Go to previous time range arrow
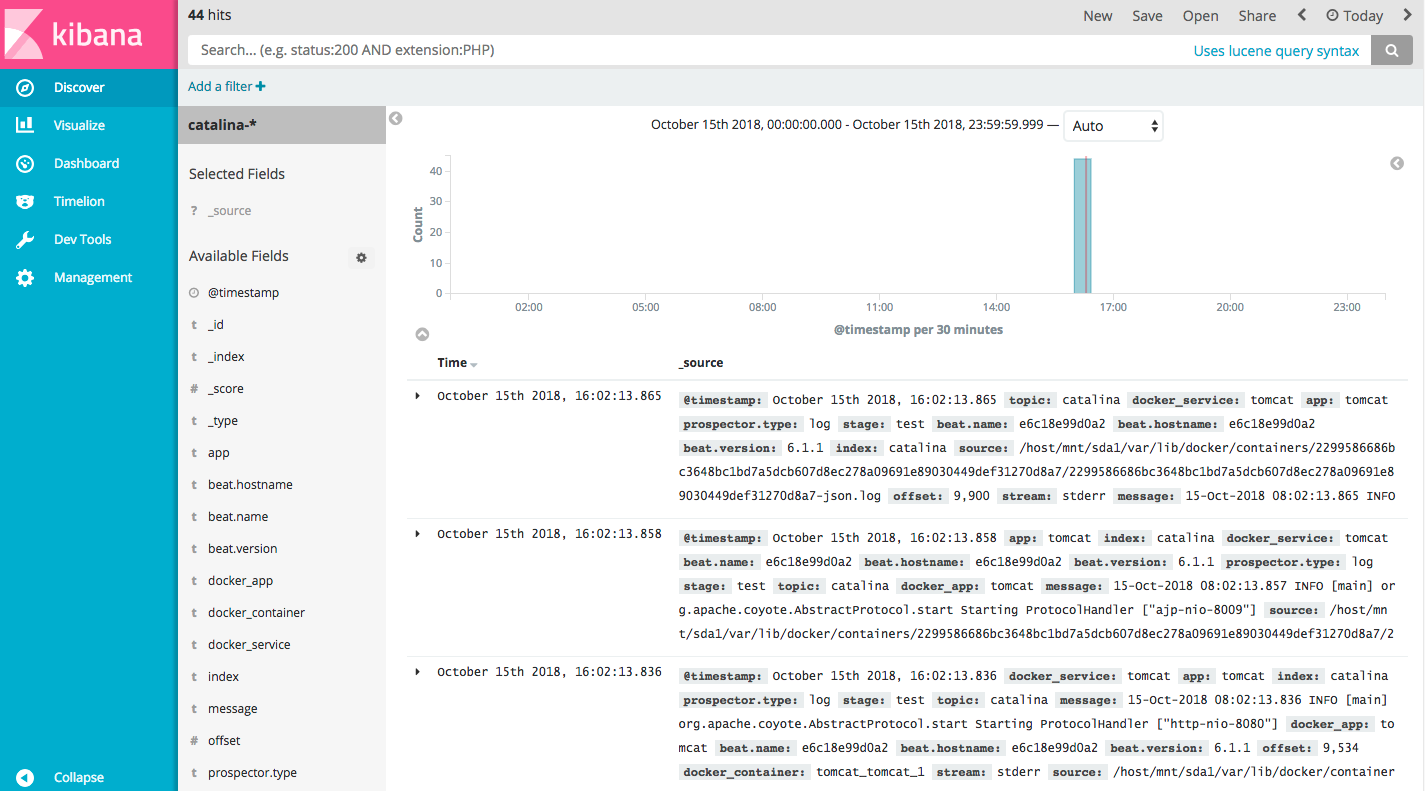 [1302, 15]
